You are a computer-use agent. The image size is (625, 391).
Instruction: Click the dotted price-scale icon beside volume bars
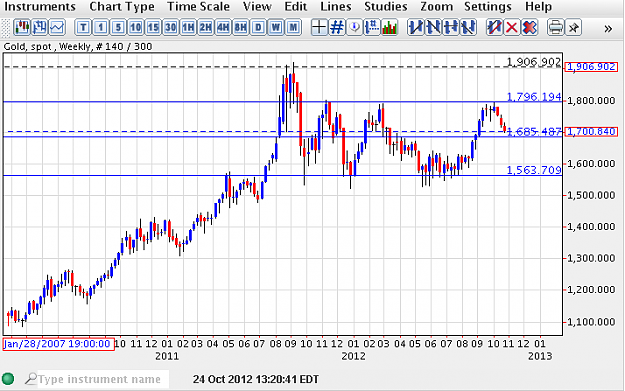coord(372,28)
